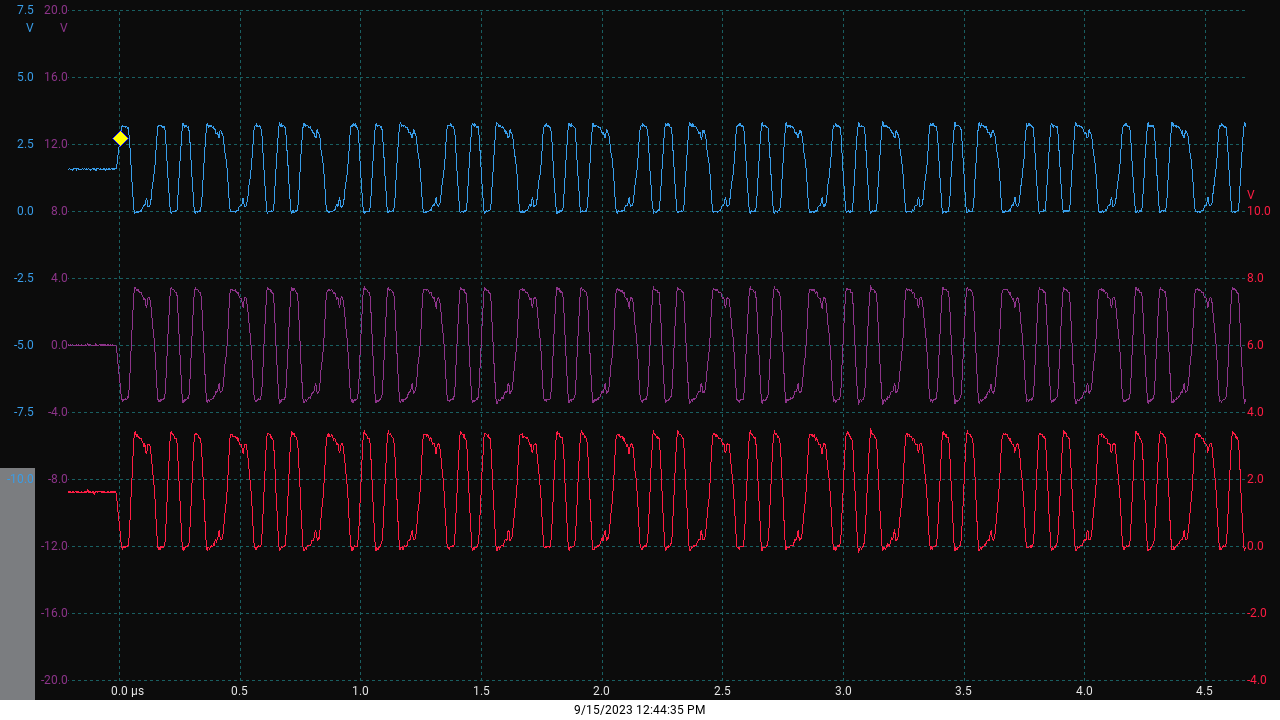Click the 2.5 time axis label

pyautogui.click(x=722, y=691)
